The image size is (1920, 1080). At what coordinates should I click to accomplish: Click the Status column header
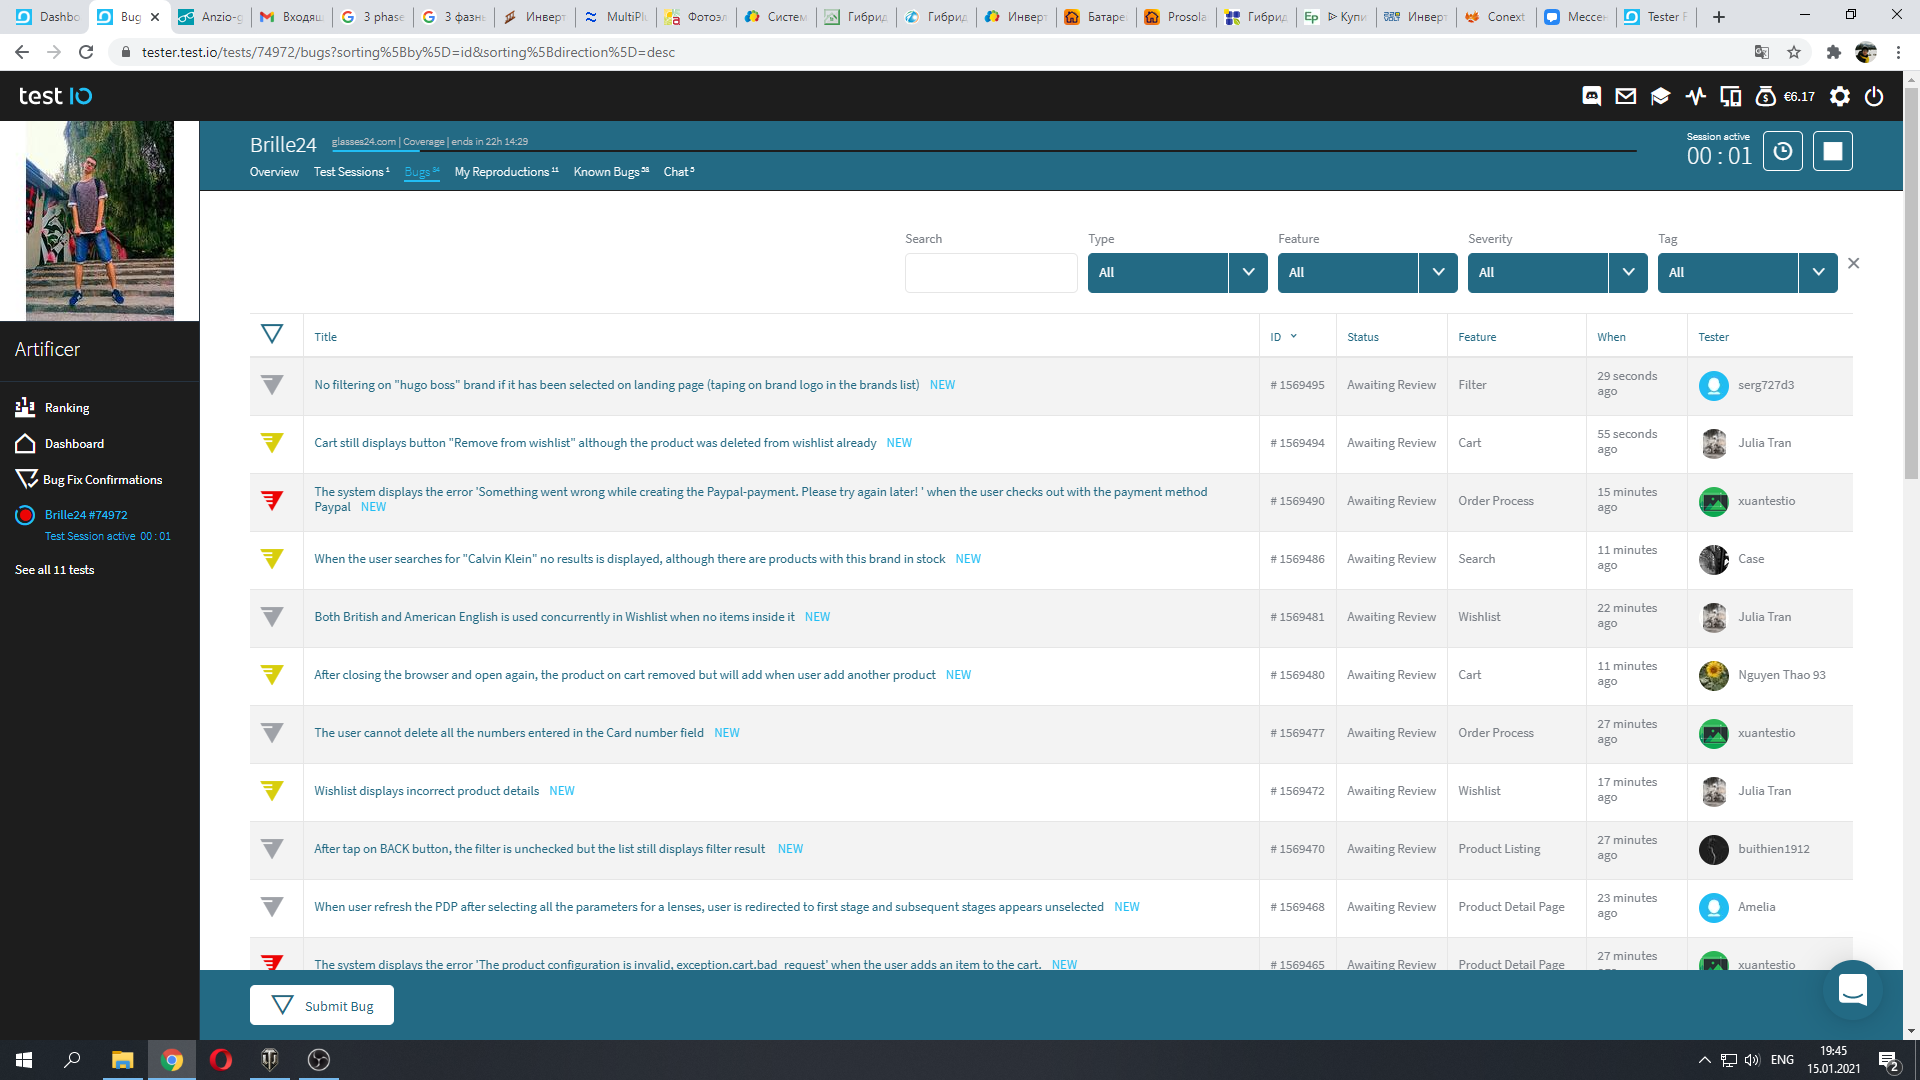click(x=1363, y=337)
